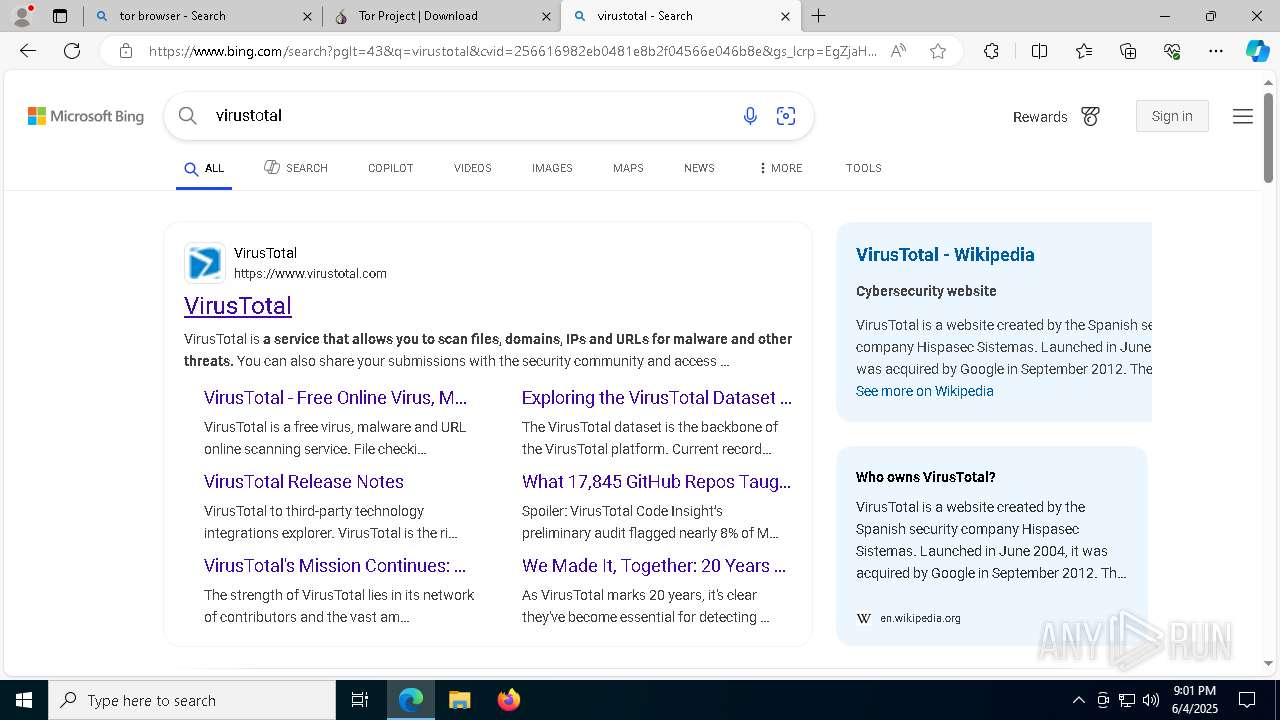Viewport: 1280px width, 720px height.
Task: Open 'We Made It, Together: 20 Years' link
Action: (x=654, y=566)
